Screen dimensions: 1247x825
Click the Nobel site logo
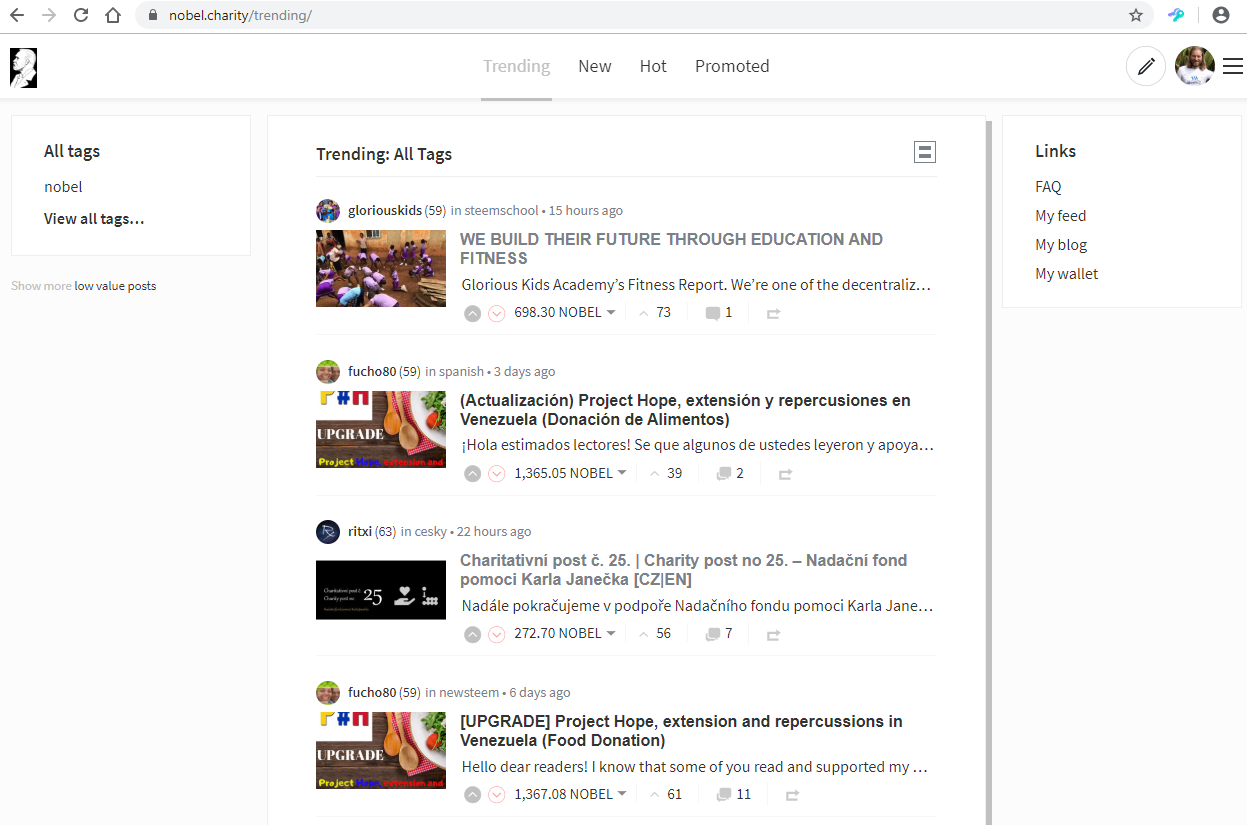[x=23, y=67]
